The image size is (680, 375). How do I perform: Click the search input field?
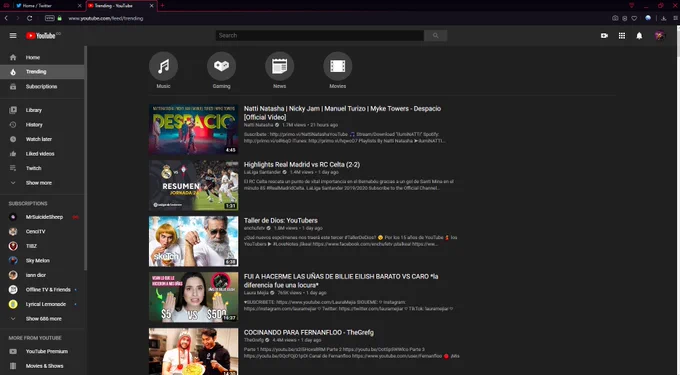[x=320, y=36]
